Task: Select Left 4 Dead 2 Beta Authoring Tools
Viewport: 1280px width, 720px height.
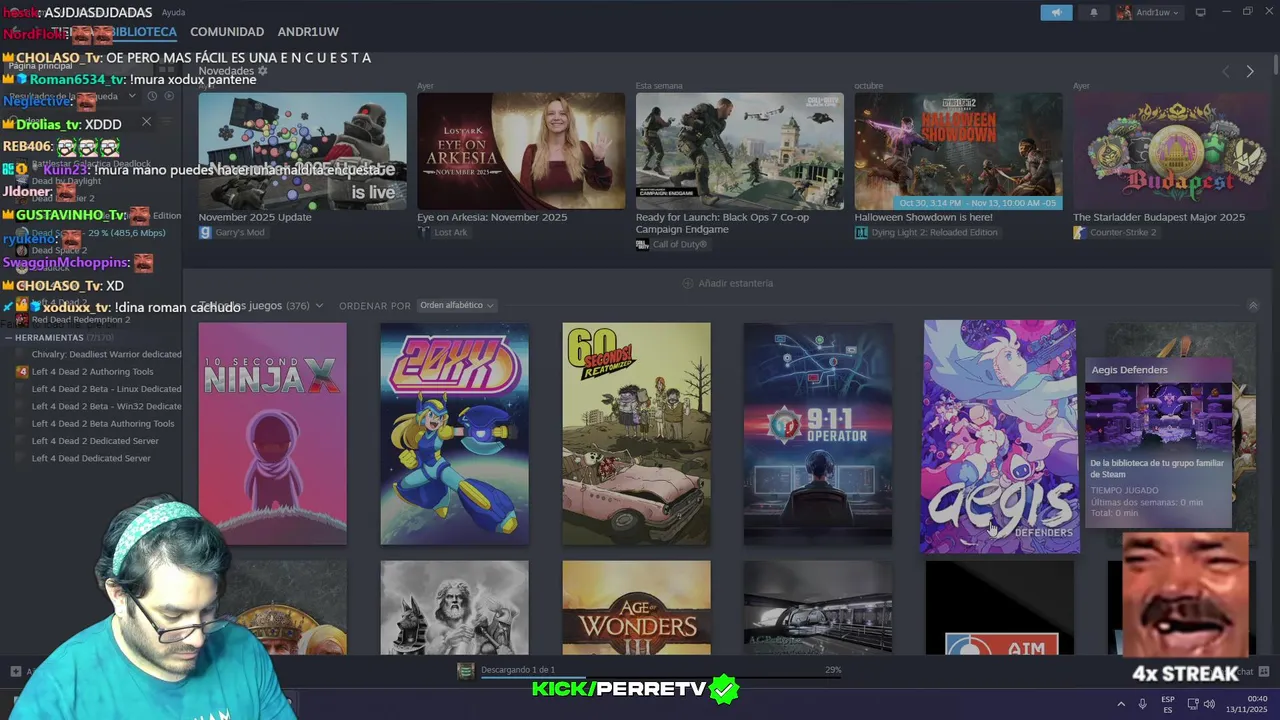Action: [x=103, y=423]
